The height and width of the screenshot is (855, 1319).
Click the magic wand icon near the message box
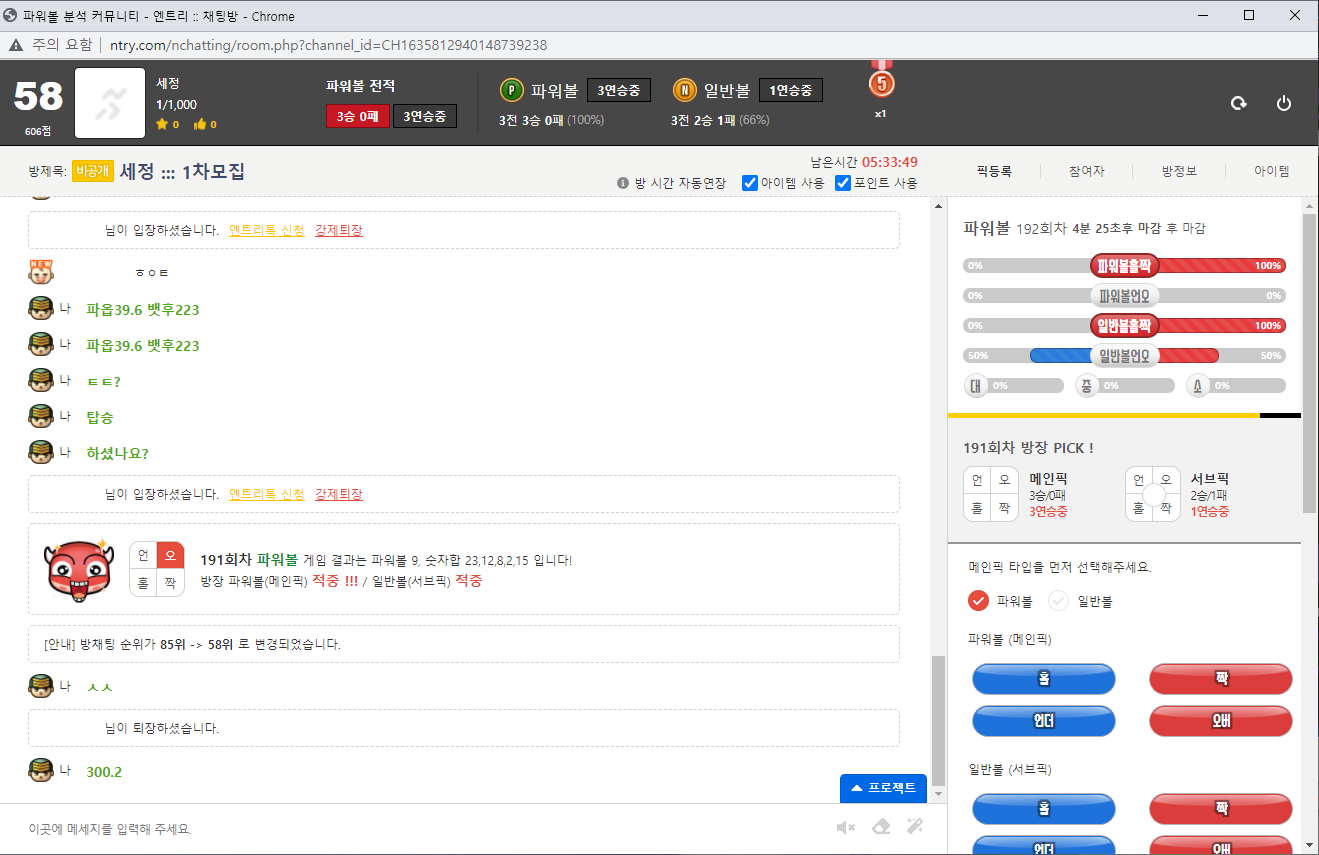(x=914, y=827)
